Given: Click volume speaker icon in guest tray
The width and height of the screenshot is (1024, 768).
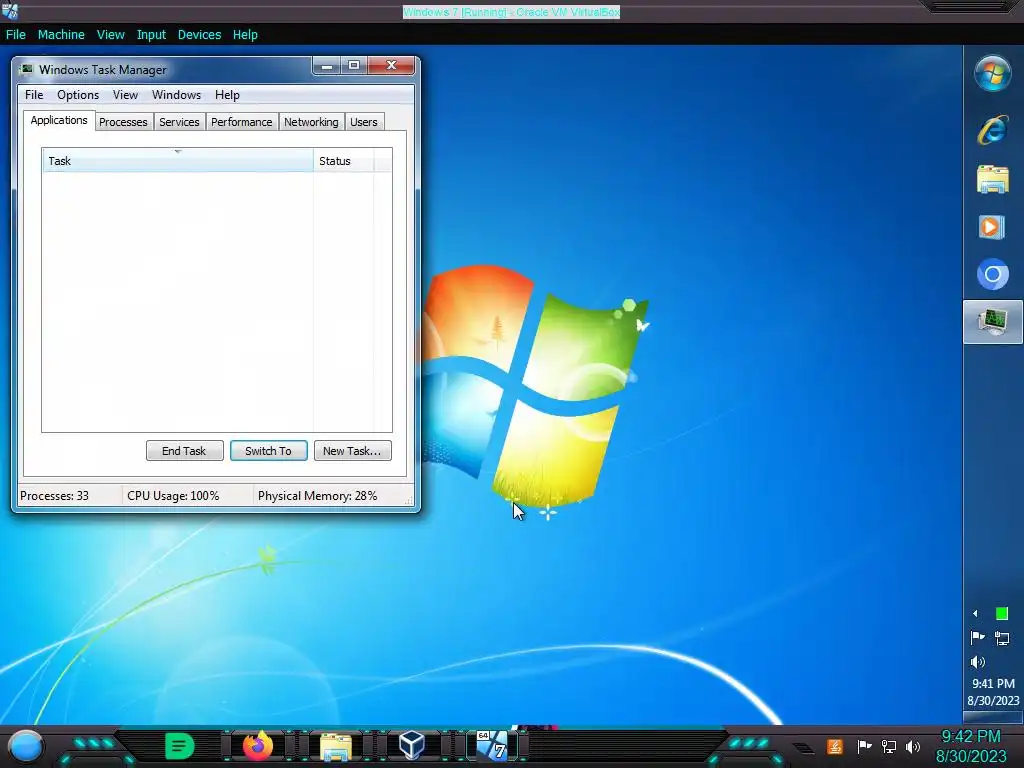Looking at the screenshot, I should click(x=978, y=662).
